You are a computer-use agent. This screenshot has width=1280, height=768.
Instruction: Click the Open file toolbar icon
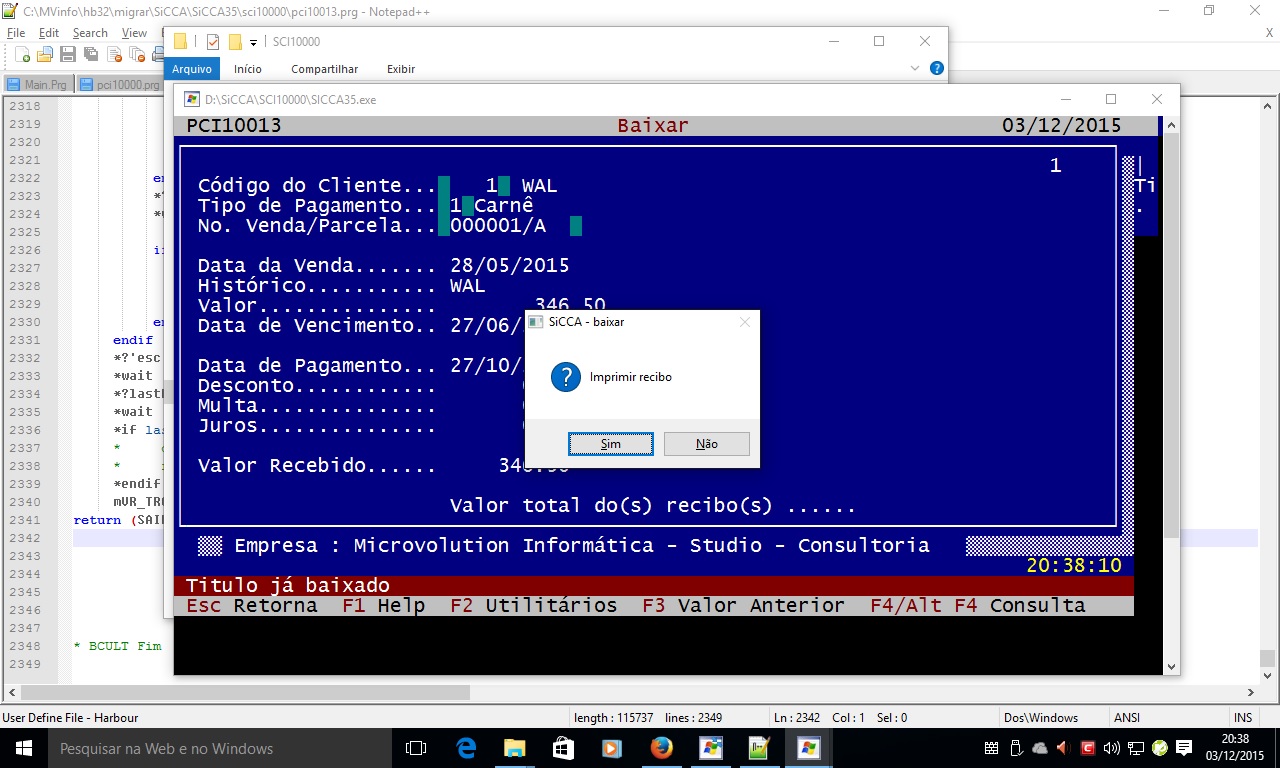pyautogui.click(x=45, y=54)
